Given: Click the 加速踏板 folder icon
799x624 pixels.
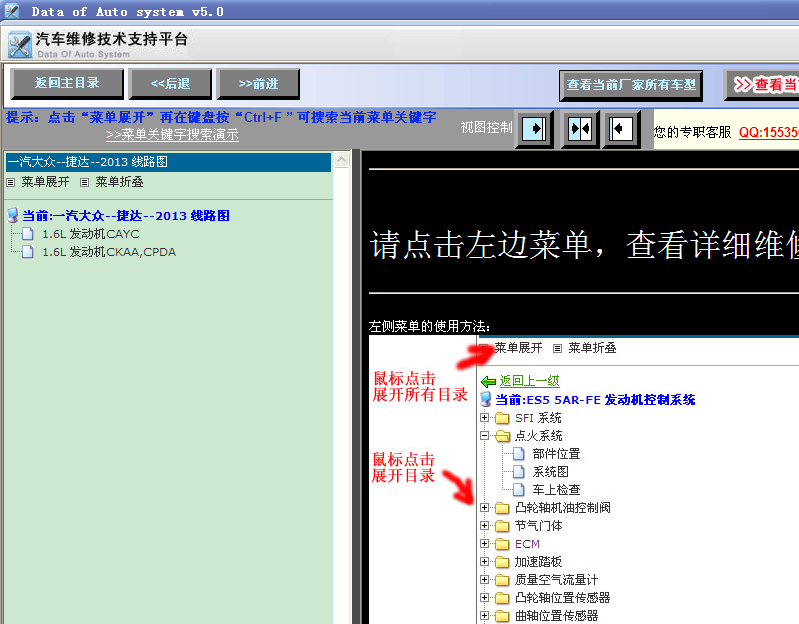Looking at the screenshot, I should [502, 562].
